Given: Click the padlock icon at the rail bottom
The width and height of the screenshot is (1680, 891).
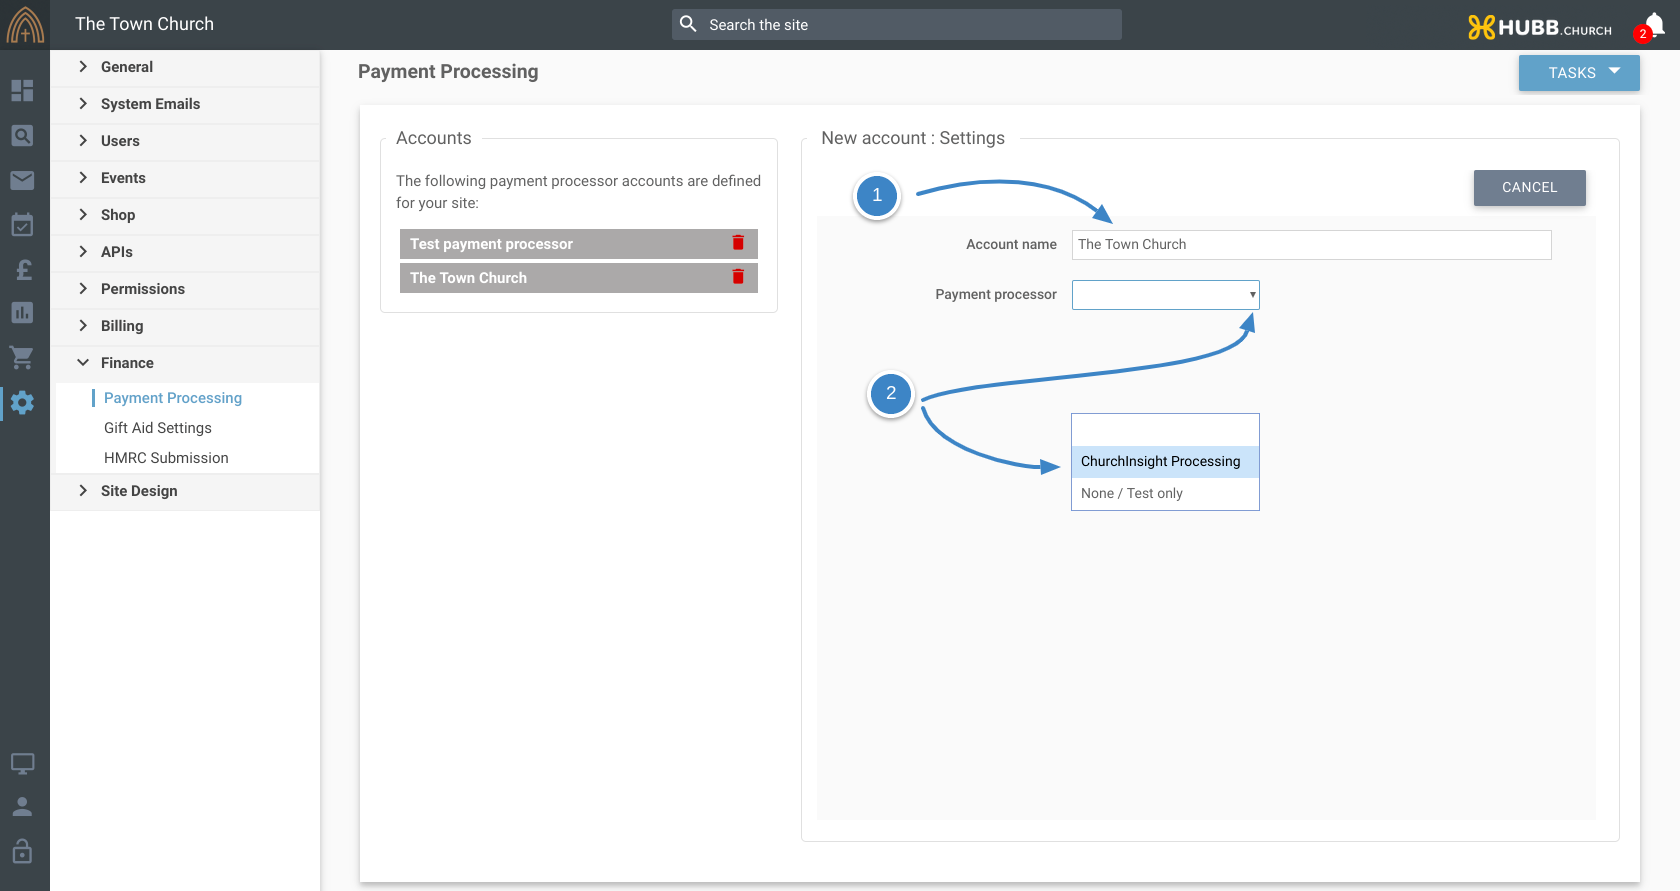Looking at the screenshot, I should (x=22, y=851).
